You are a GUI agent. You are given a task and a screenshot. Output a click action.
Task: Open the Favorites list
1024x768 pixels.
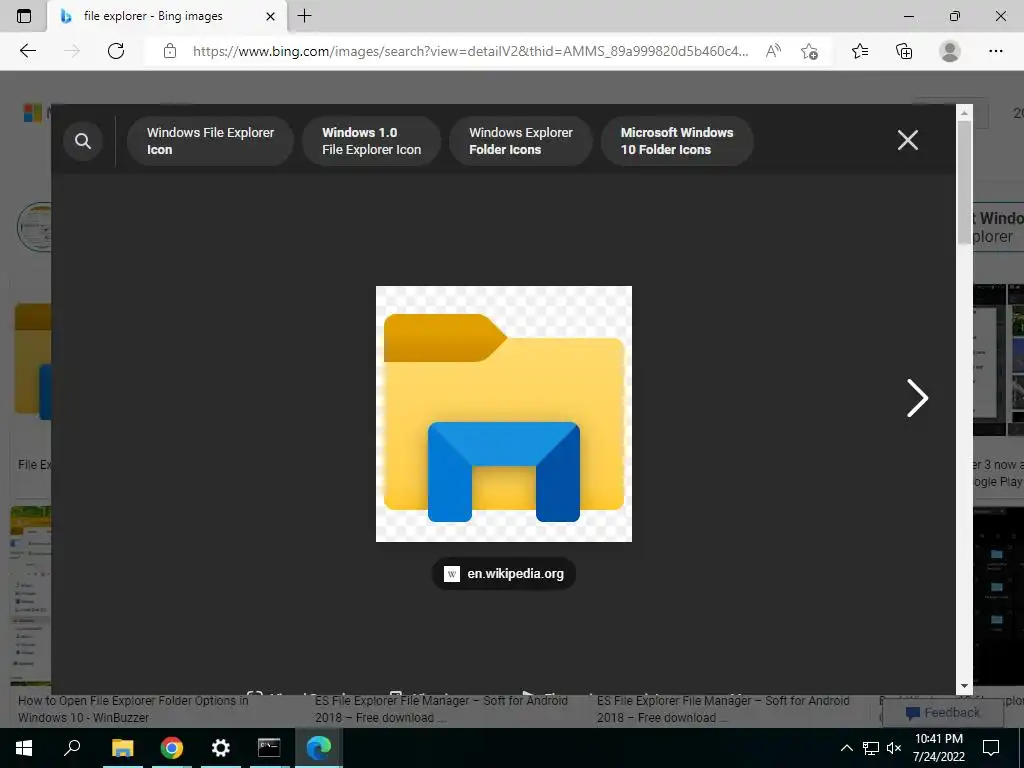(x=860, y=51)
